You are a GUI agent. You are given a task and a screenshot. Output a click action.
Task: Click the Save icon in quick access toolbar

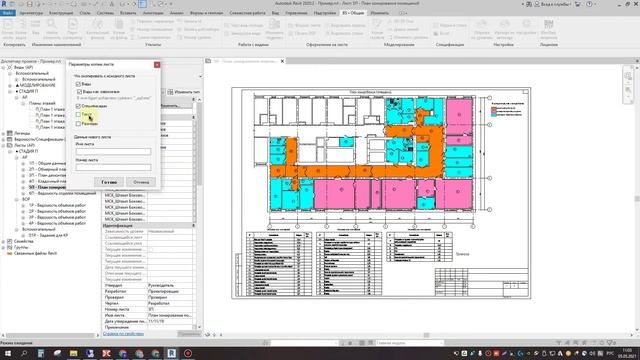coord(30,4)
